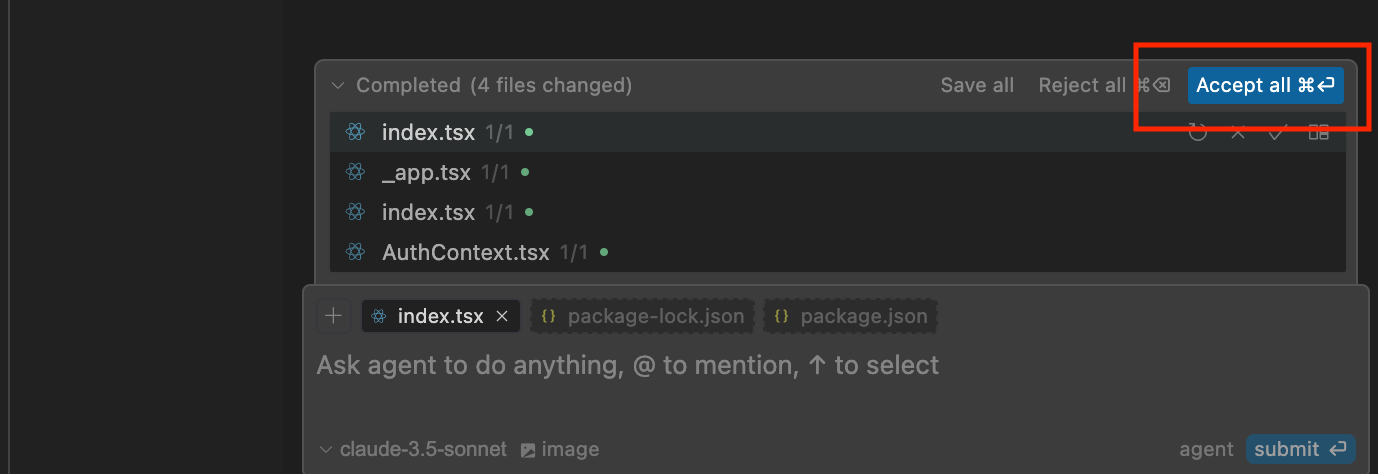The height and width of the screenshot is (474, 1378).
Task: Open the diff view icon for index.tsx
Action: pos(1319,132)
